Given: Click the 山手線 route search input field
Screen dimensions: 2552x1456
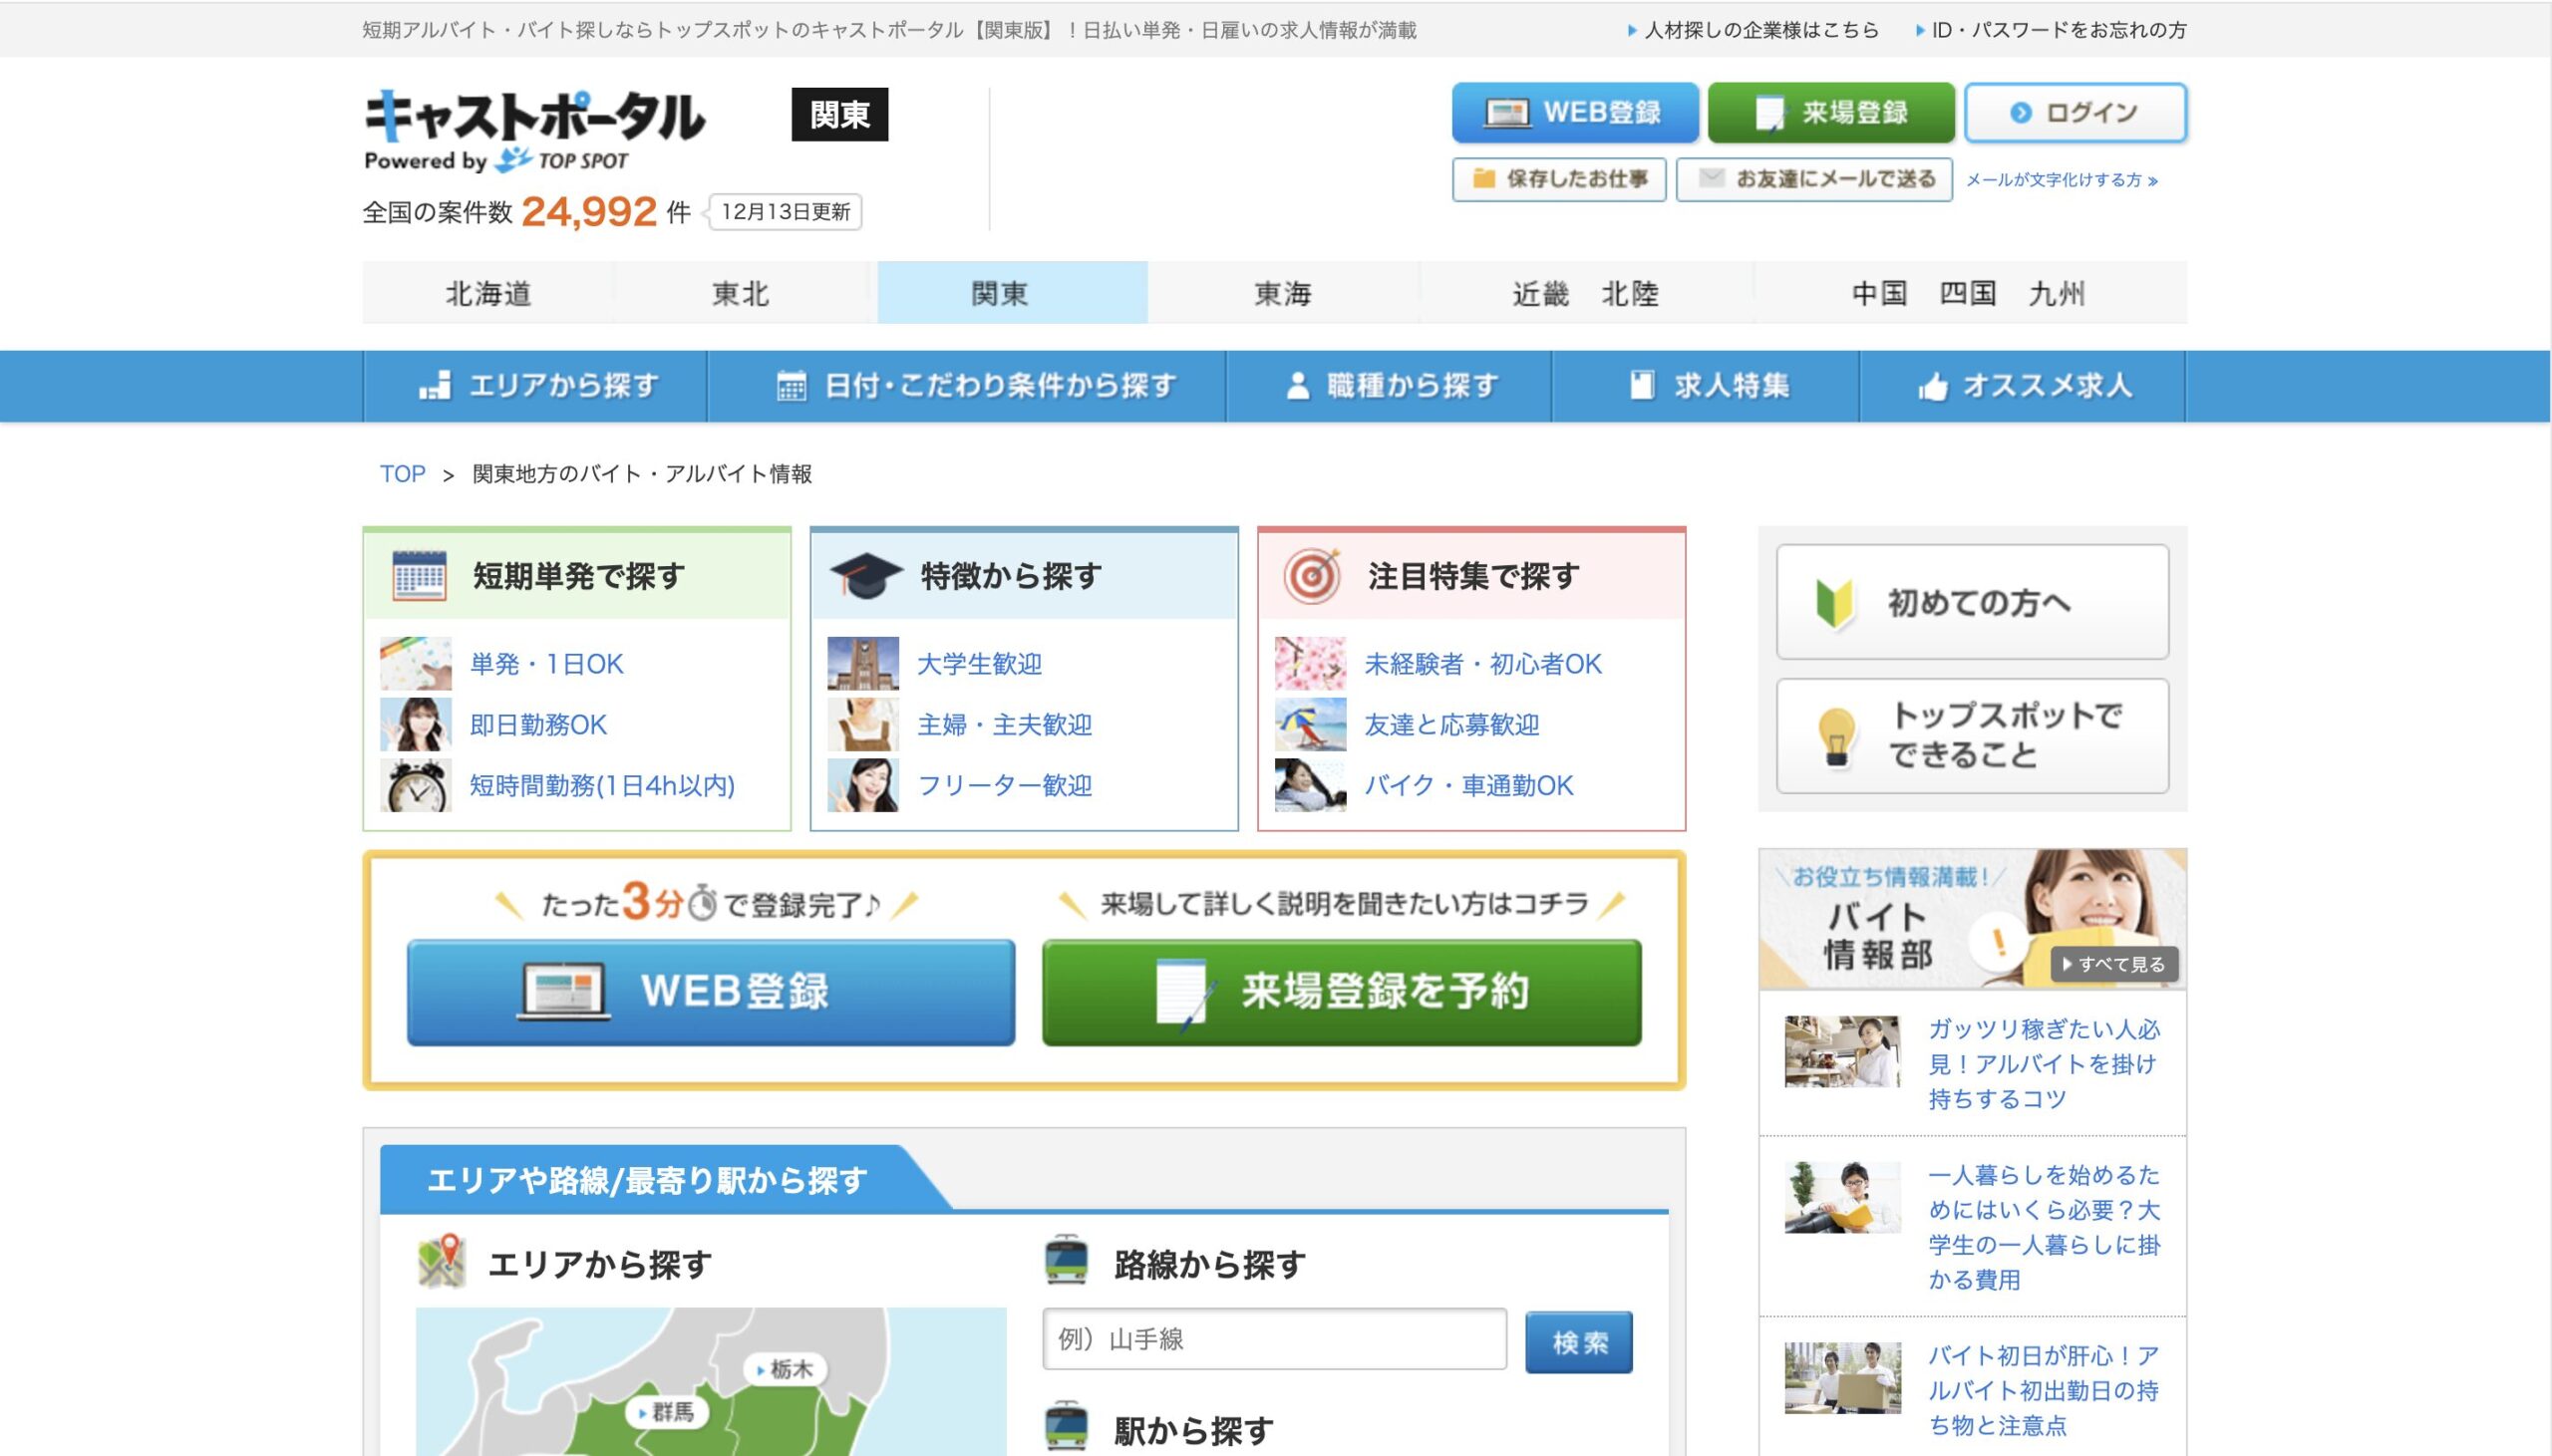Looking at the screenshot, I should point(1273,1339).
